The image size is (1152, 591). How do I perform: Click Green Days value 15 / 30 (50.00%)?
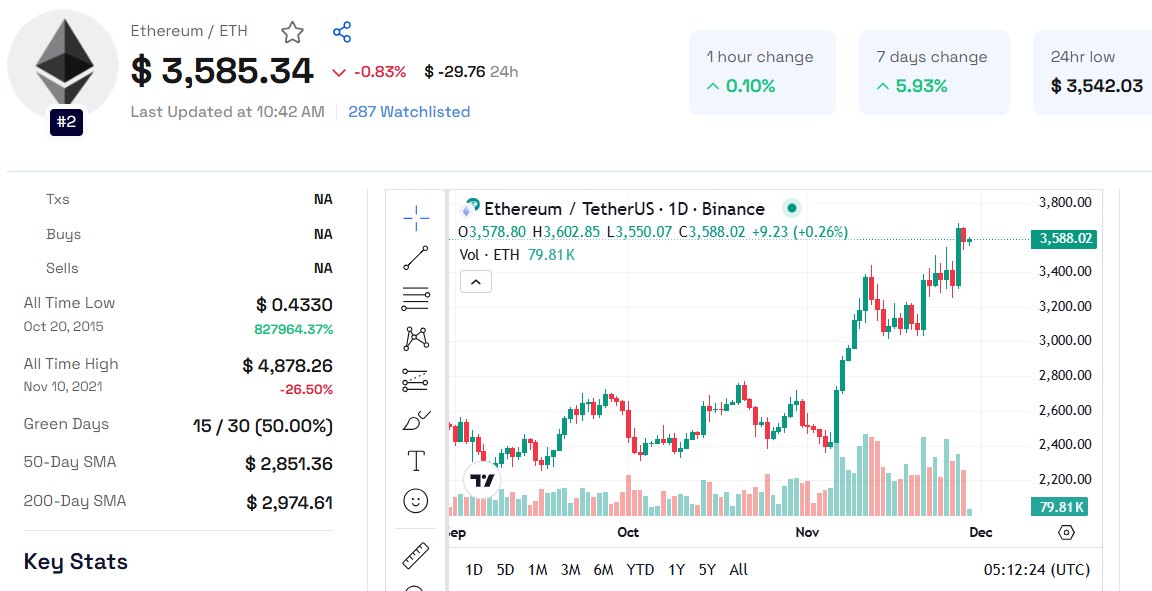tap(262, 426)
